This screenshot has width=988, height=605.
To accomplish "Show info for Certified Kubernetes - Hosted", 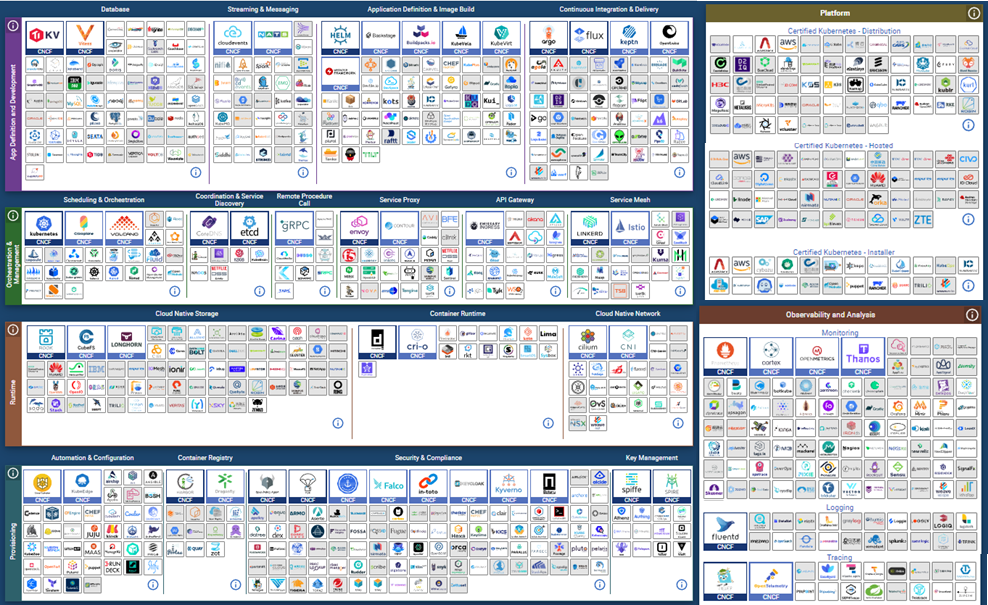I will (968, 219).
